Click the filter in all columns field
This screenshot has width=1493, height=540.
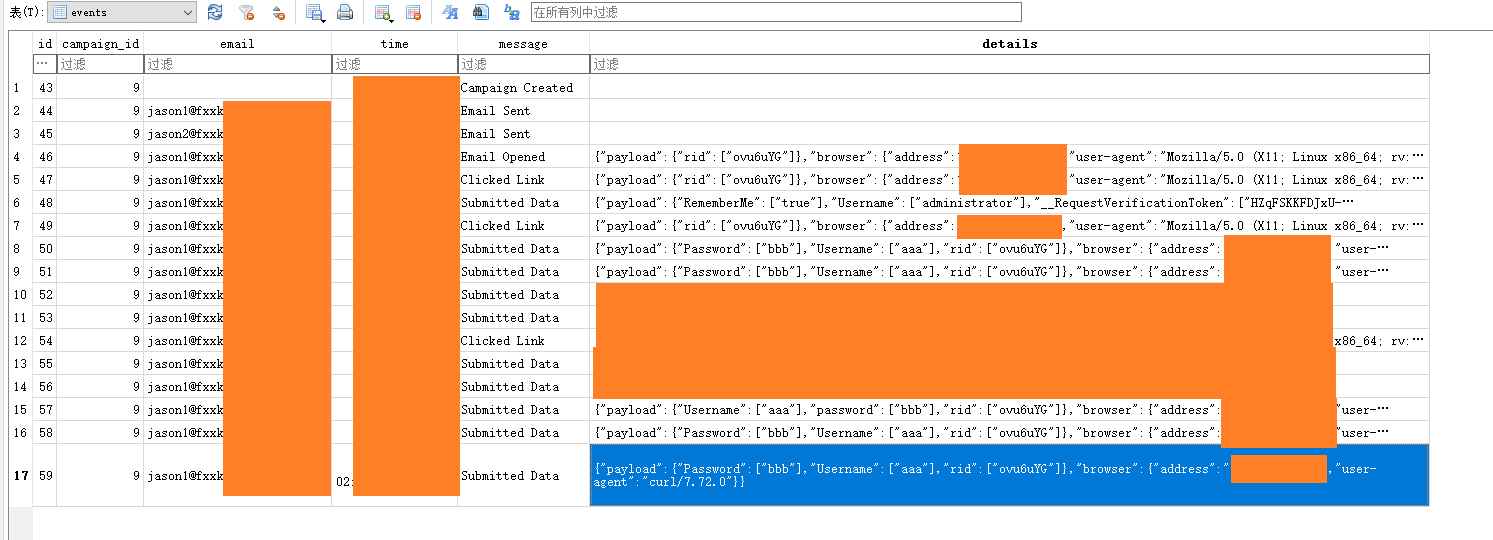tap(775, 12)
